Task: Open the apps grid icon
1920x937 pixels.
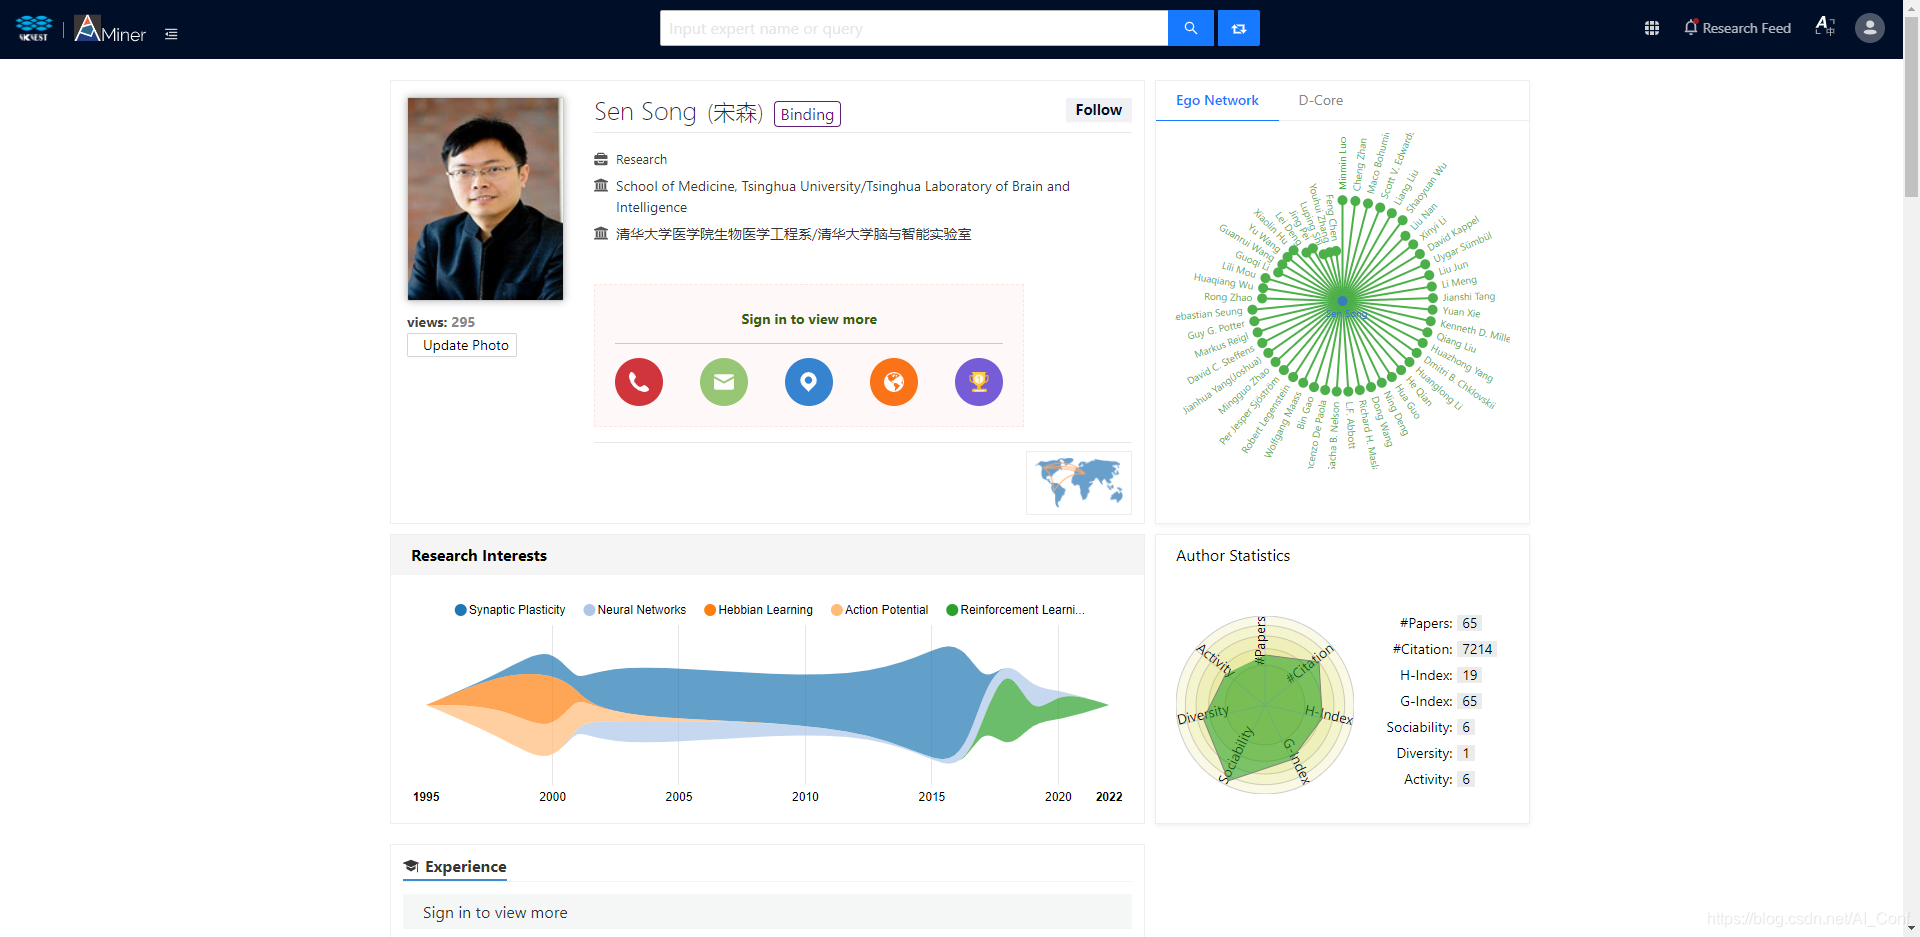Action: [1652, 28]
